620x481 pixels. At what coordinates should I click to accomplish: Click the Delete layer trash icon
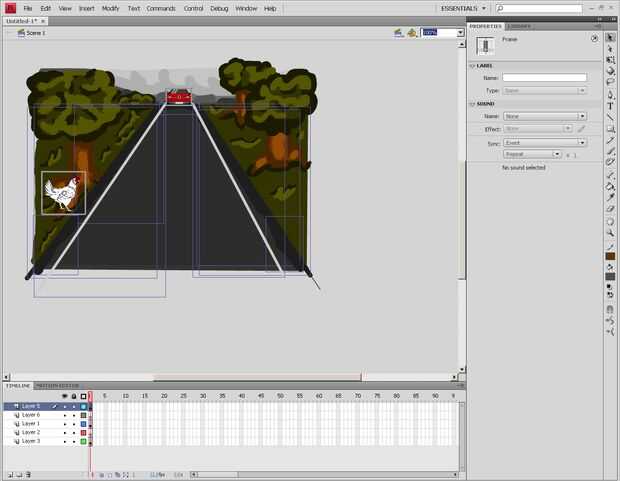[28, 474]
